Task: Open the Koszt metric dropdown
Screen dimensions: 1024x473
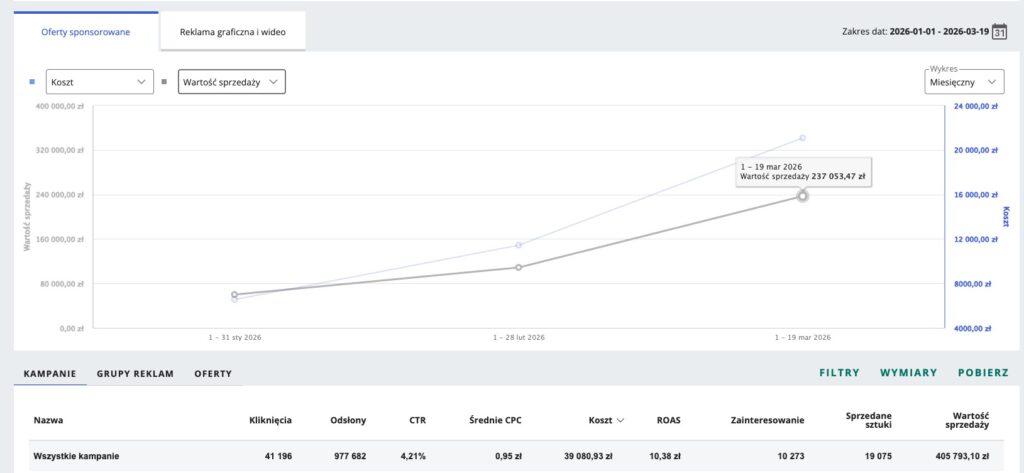Action: (99, 82)
